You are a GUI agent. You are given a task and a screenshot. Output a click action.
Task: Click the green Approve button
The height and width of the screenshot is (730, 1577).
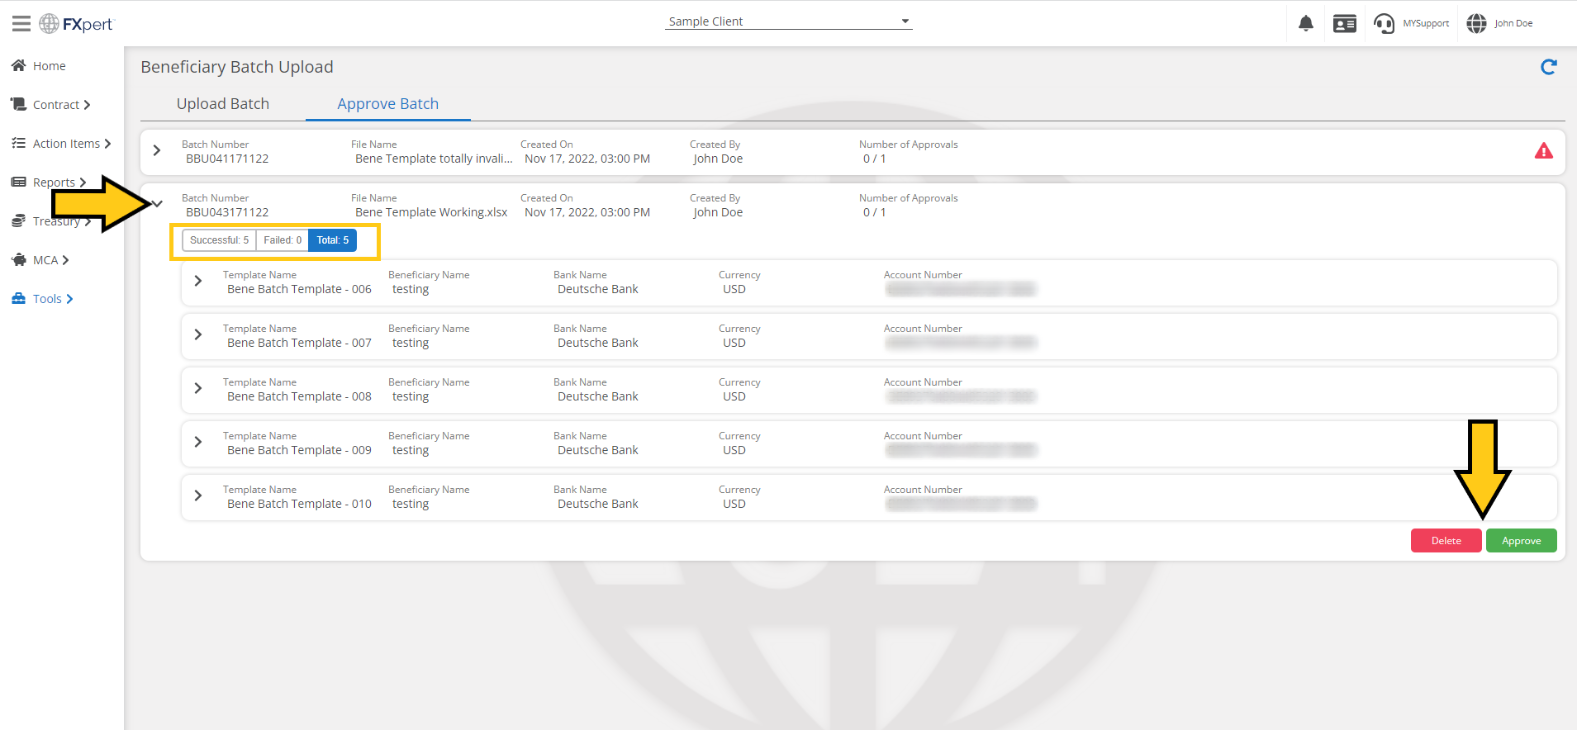pos(1521,540)
